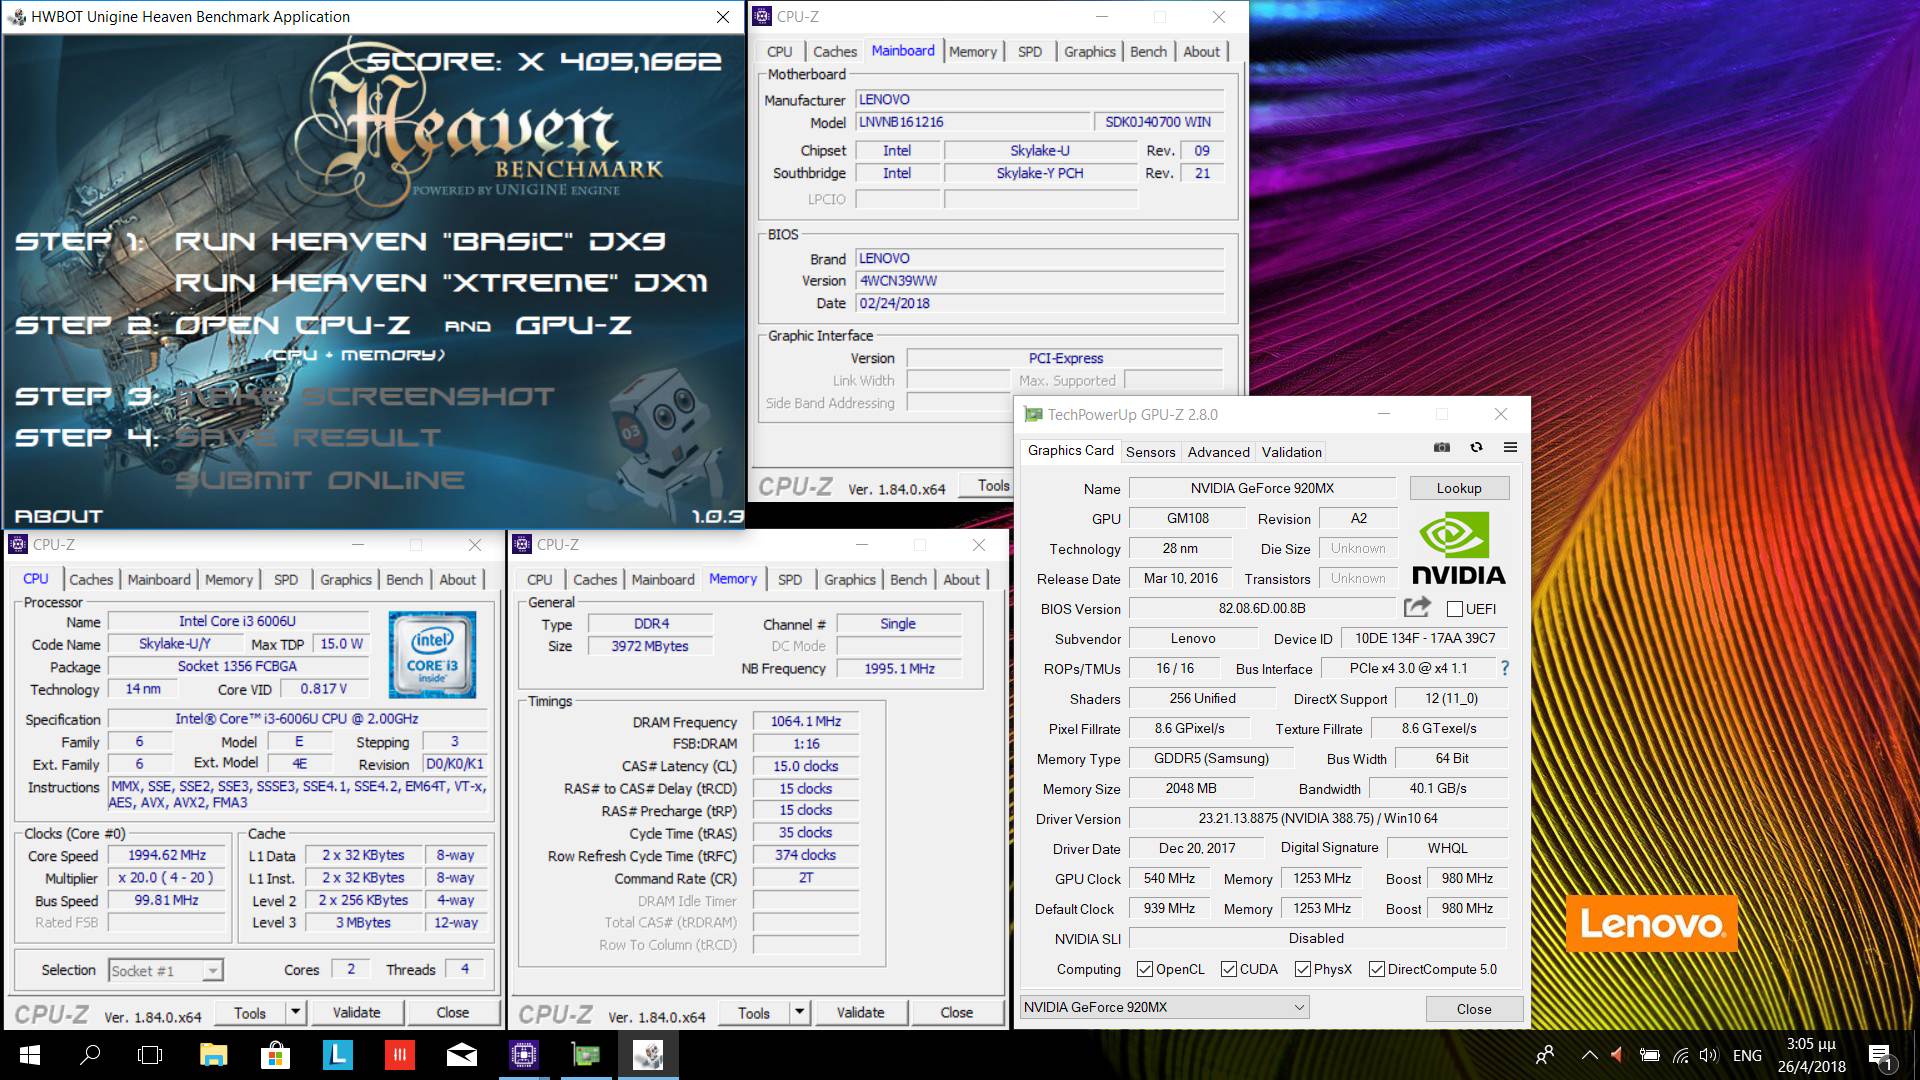Open Graphics tab in Mainboard CPU-Z window

coord(1089,51)
